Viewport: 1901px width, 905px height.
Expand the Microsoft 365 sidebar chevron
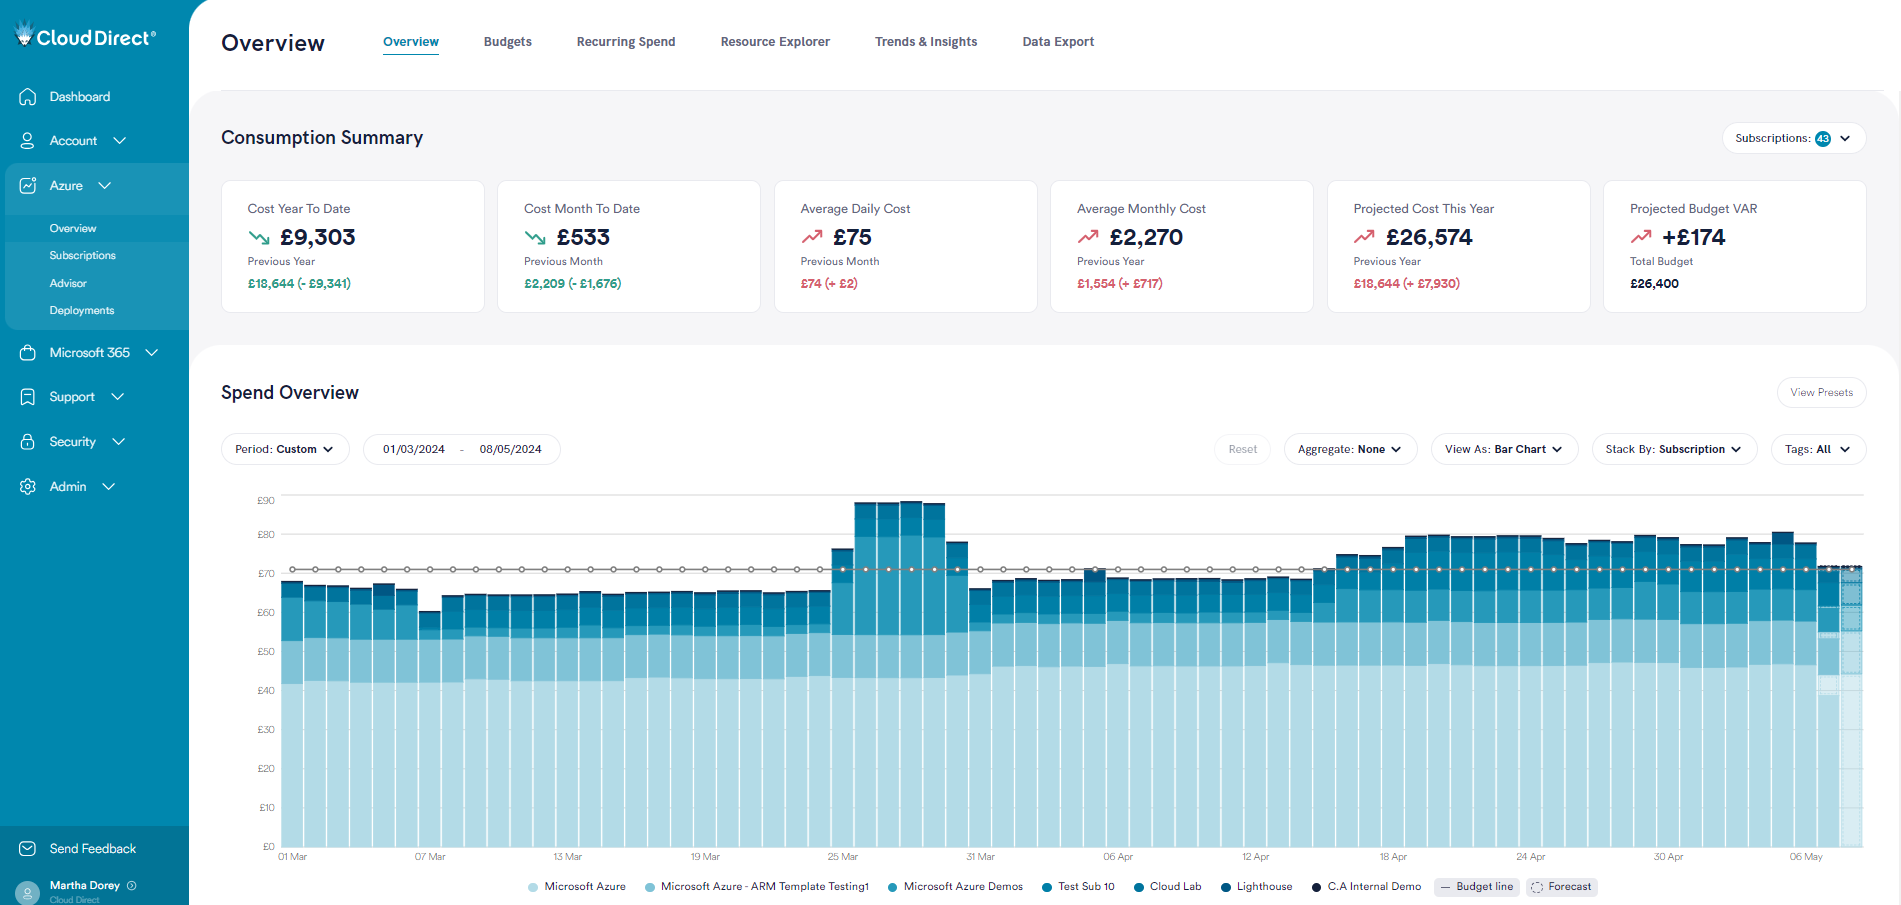(152, 353)
